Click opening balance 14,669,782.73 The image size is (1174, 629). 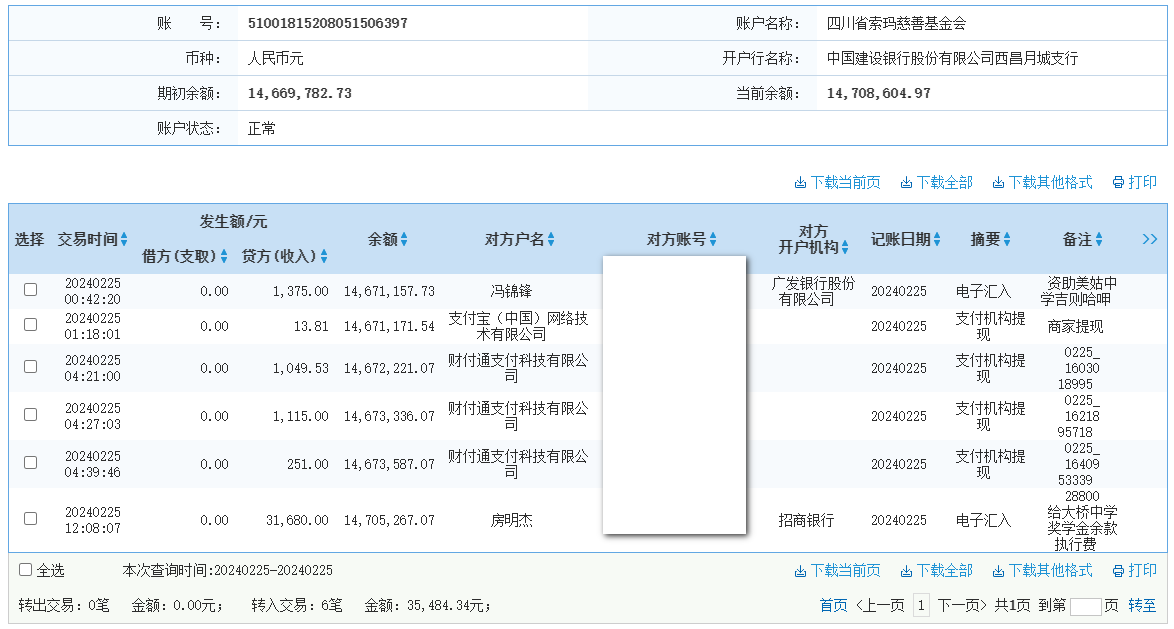pos(299,94)
